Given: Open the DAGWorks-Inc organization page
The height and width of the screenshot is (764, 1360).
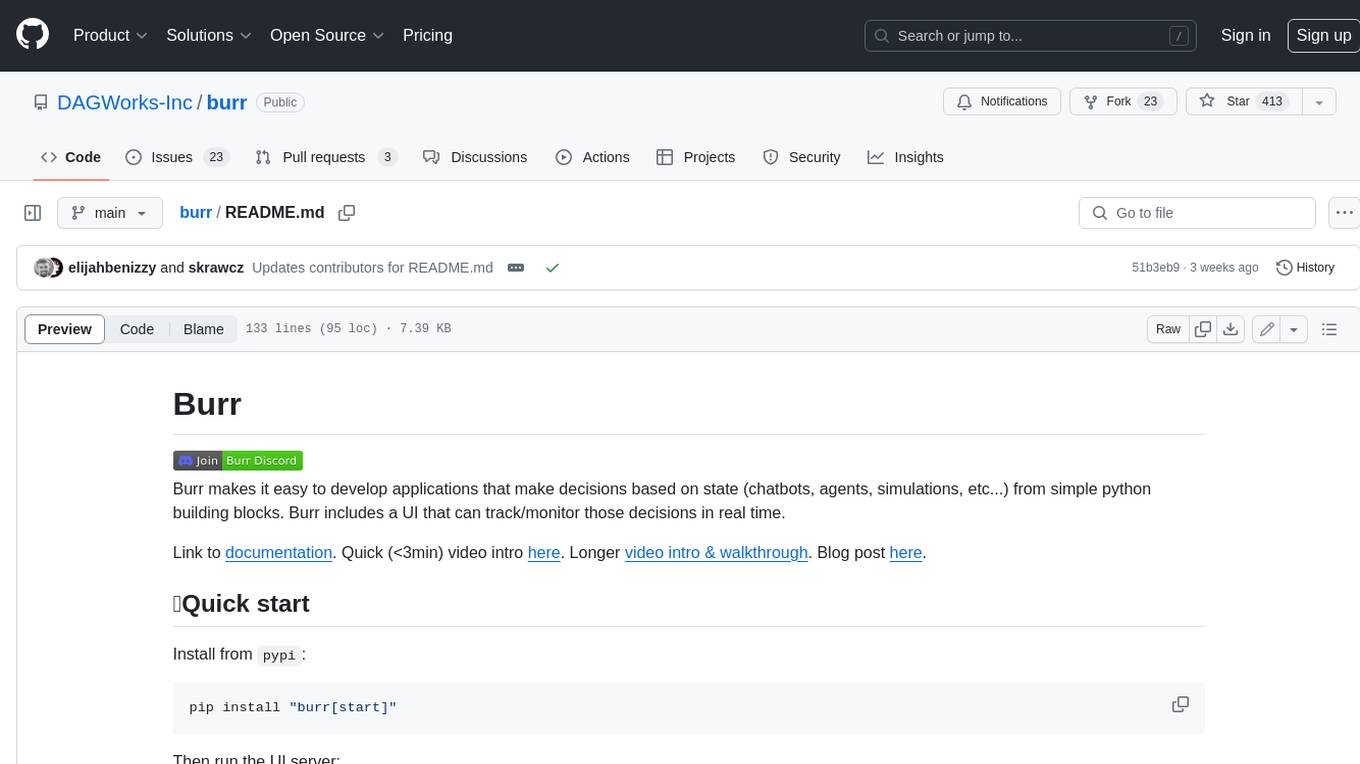Looking at the screenshot, I should (x=125, y=102).
